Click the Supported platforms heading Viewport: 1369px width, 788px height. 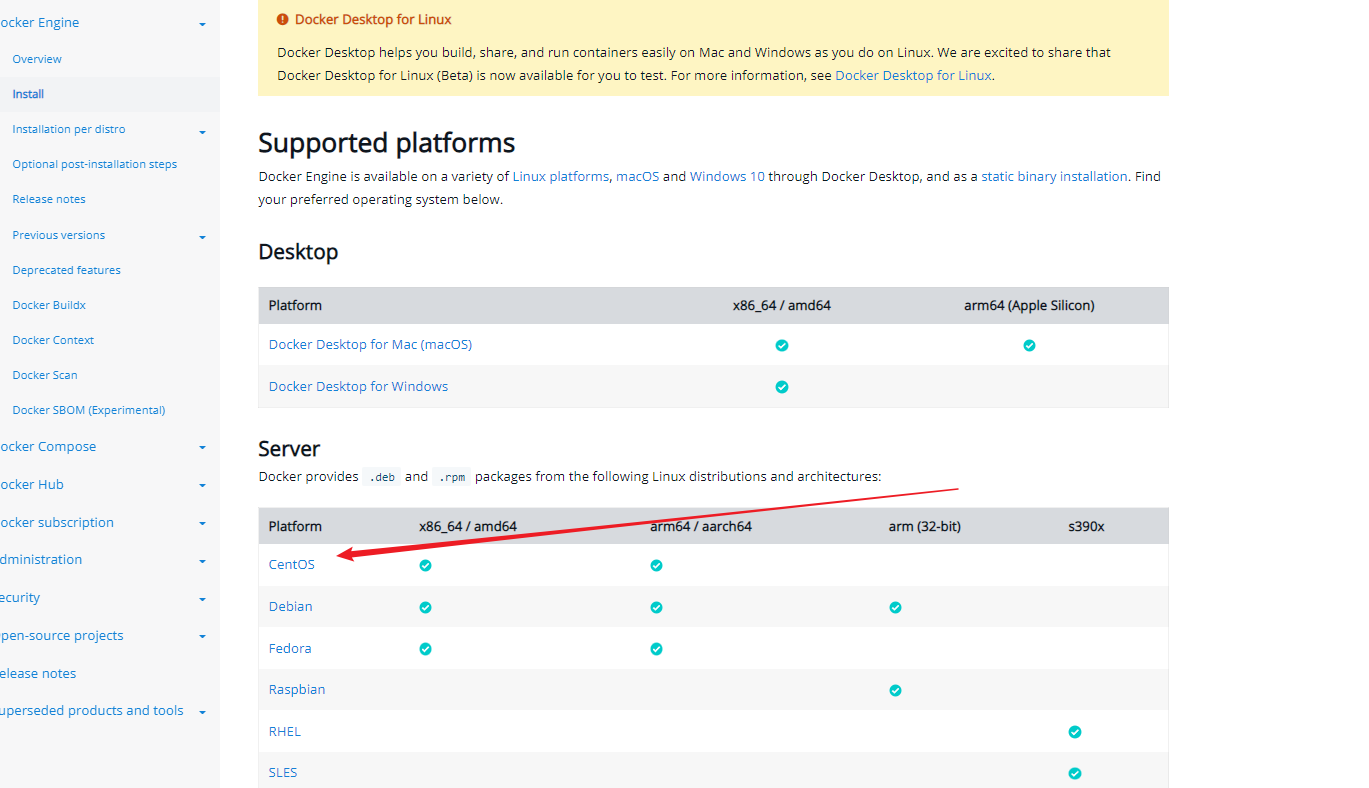(387, 143)
